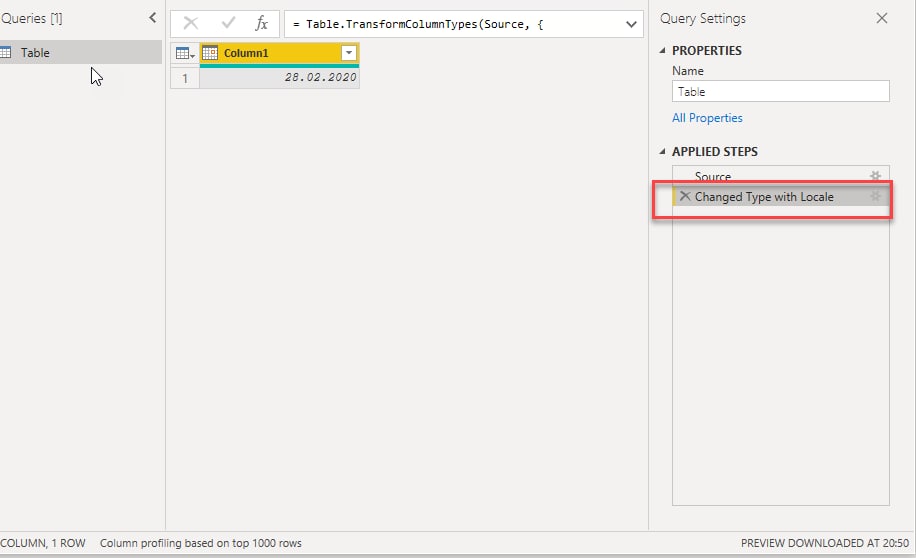Cancel the formula edit with the X icon
The height and width of the screenshot is (558, 916).
pyautogui.click(x=190, y=23)
